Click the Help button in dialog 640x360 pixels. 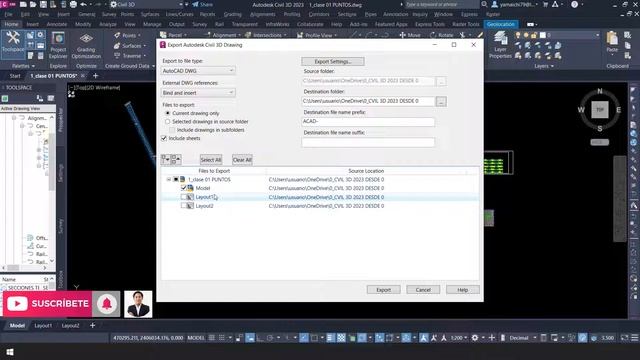click(x=462, y=290)
